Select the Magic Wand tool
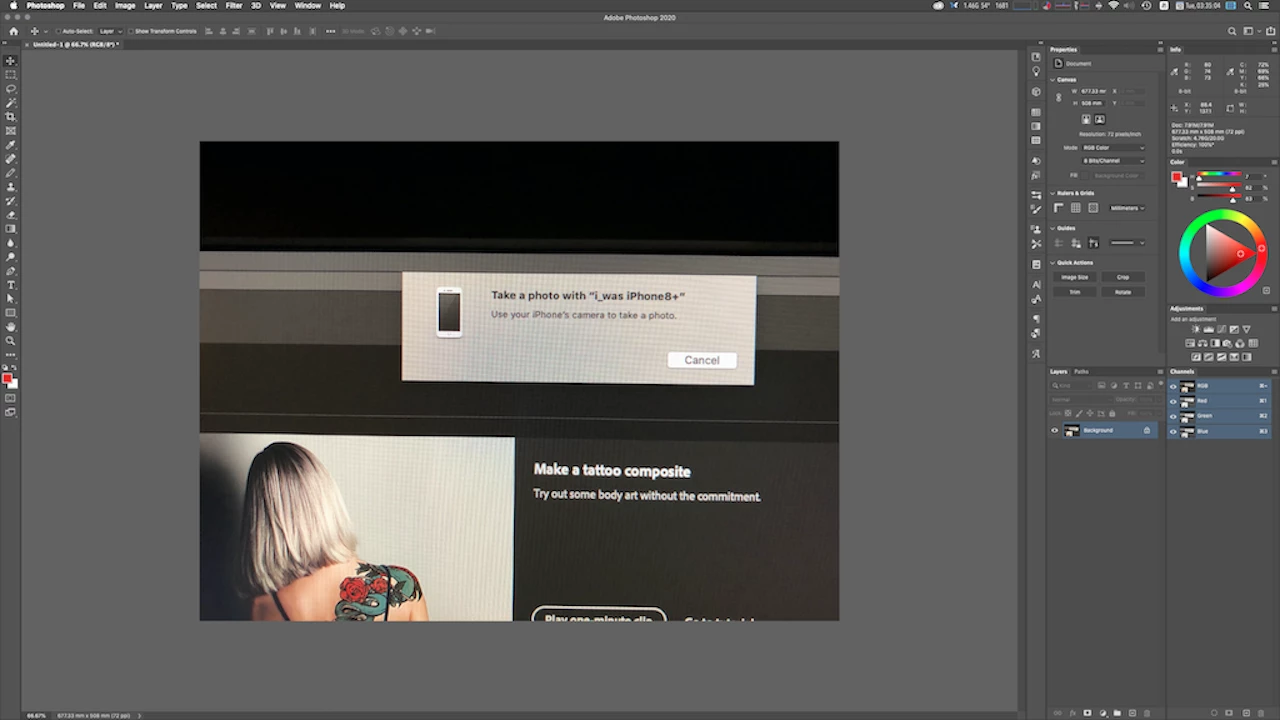The width and height of the screenshot is (1280, 720). (x=11, y=103)
